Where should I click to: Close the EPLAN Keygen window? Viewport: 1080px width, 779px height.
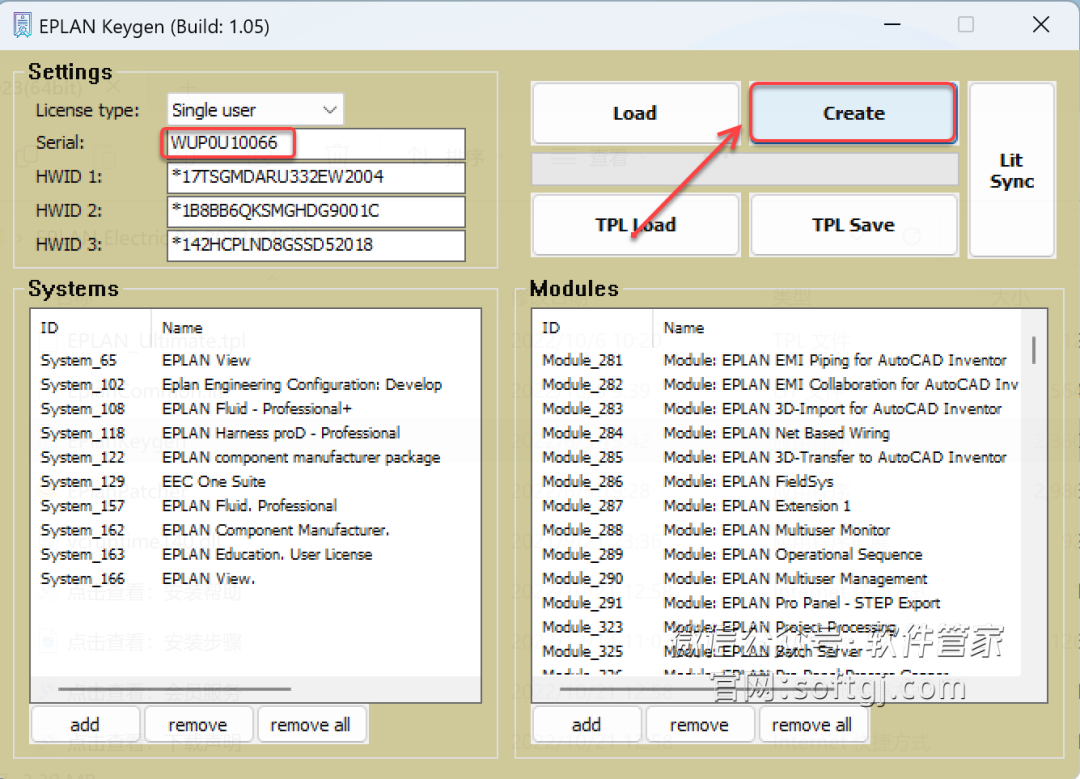pyautogui.click(x=1041, y=25)
